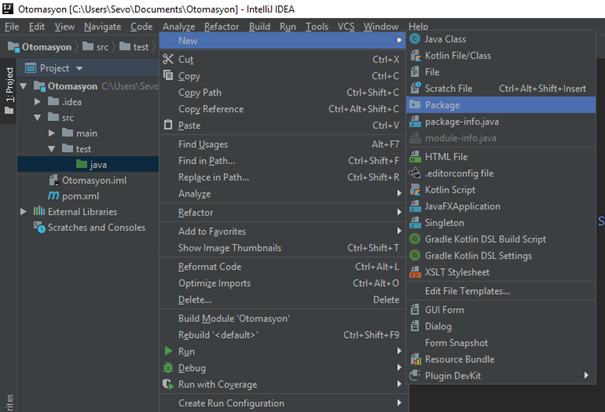Image resolution: width=605 pixels, height=412 pixels.
Task: Click the Gradle Kotlin DSL Settings icon
Action: (415, 255)
